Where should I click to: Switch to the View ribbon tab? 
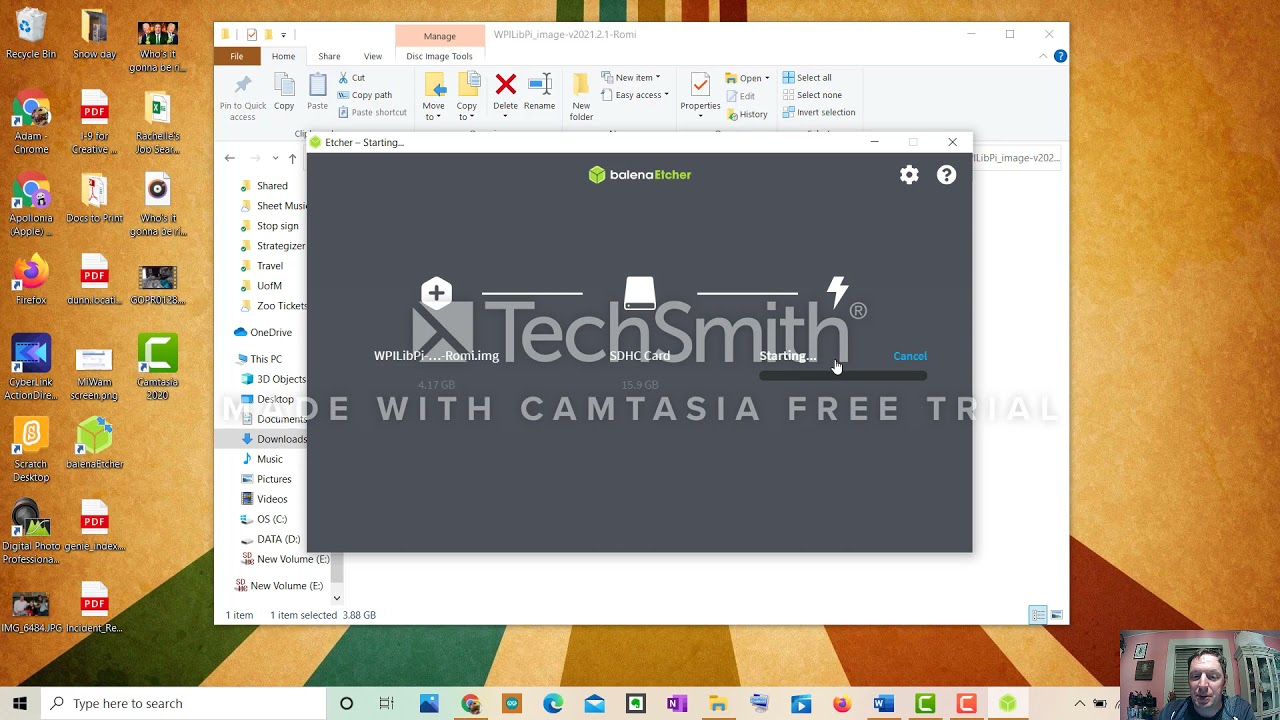pyautogui.click(x=373, y=56)
